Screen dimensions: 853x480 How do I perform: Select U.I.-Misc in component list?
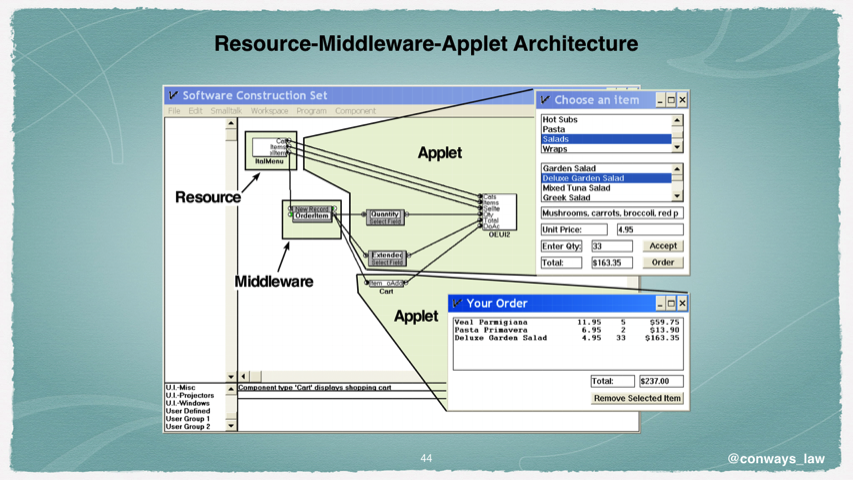(x=181, y=387)
